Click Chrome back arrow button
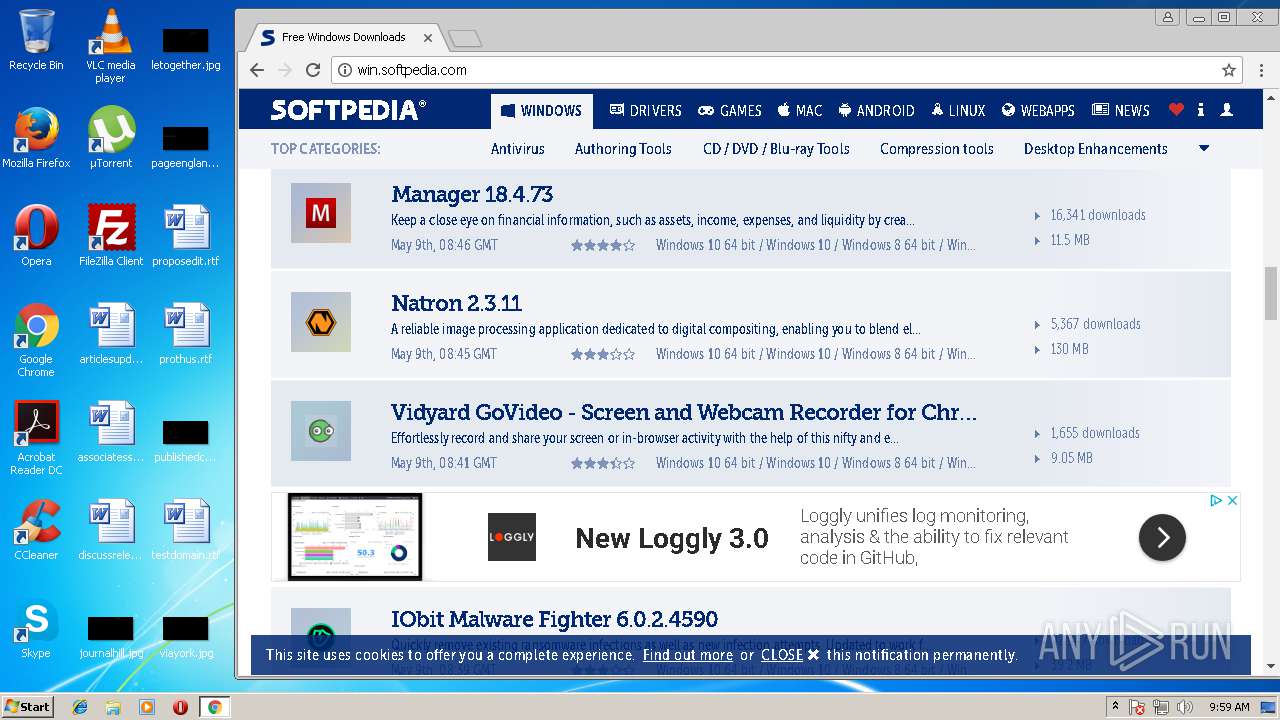Screen dimensions: 1280x720 pos(257,70)
